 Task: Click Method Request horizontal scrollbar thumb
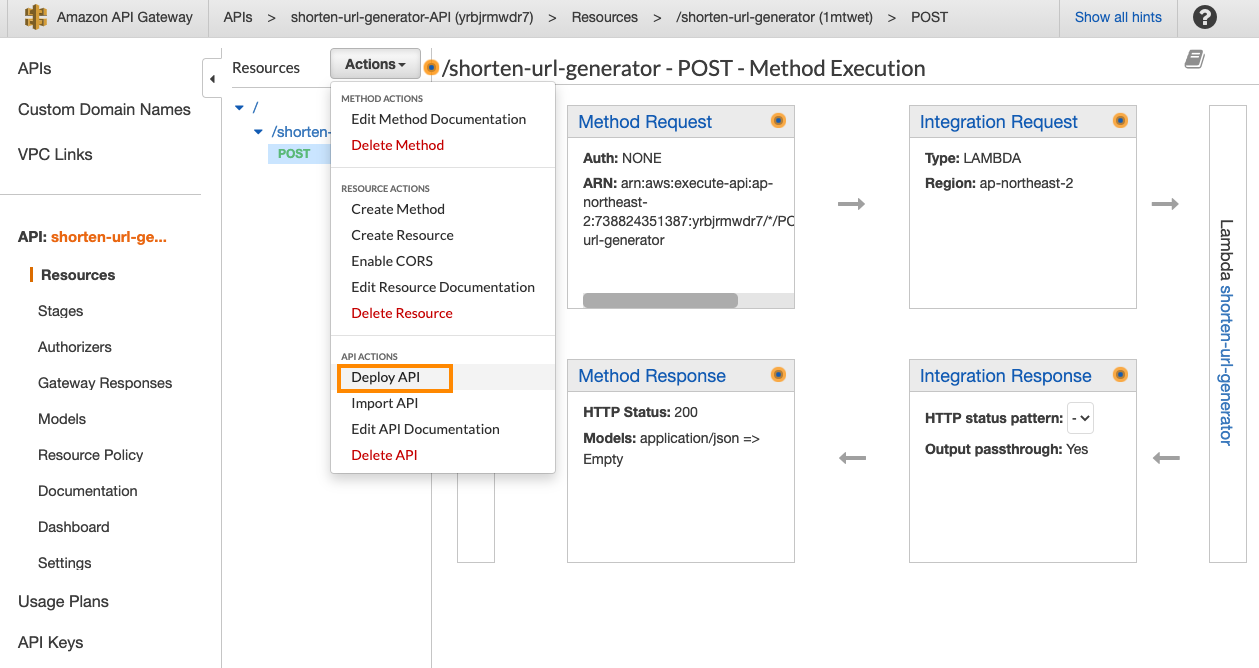[x=660, y=300]
